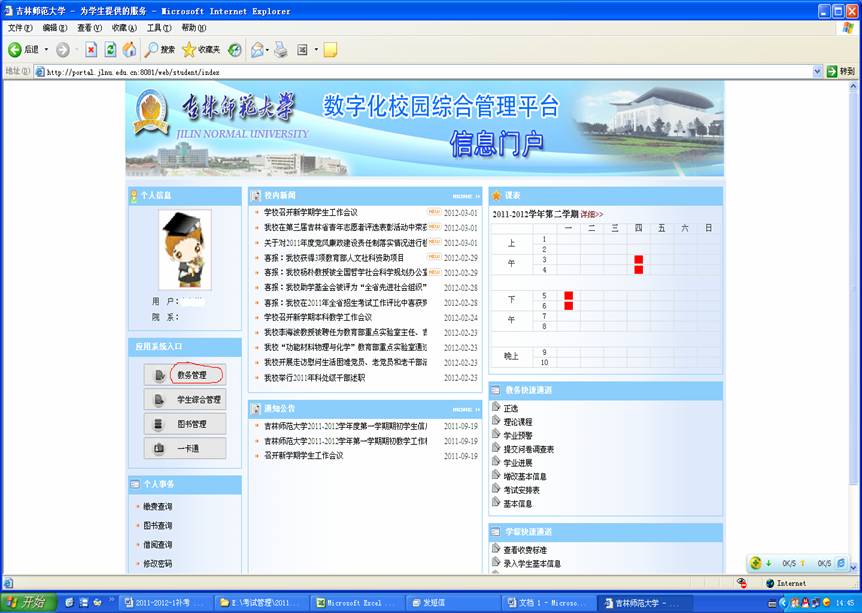The image size is (862, 613).
Task: Open the address bar URL dropdown
Action: [817, 72]
